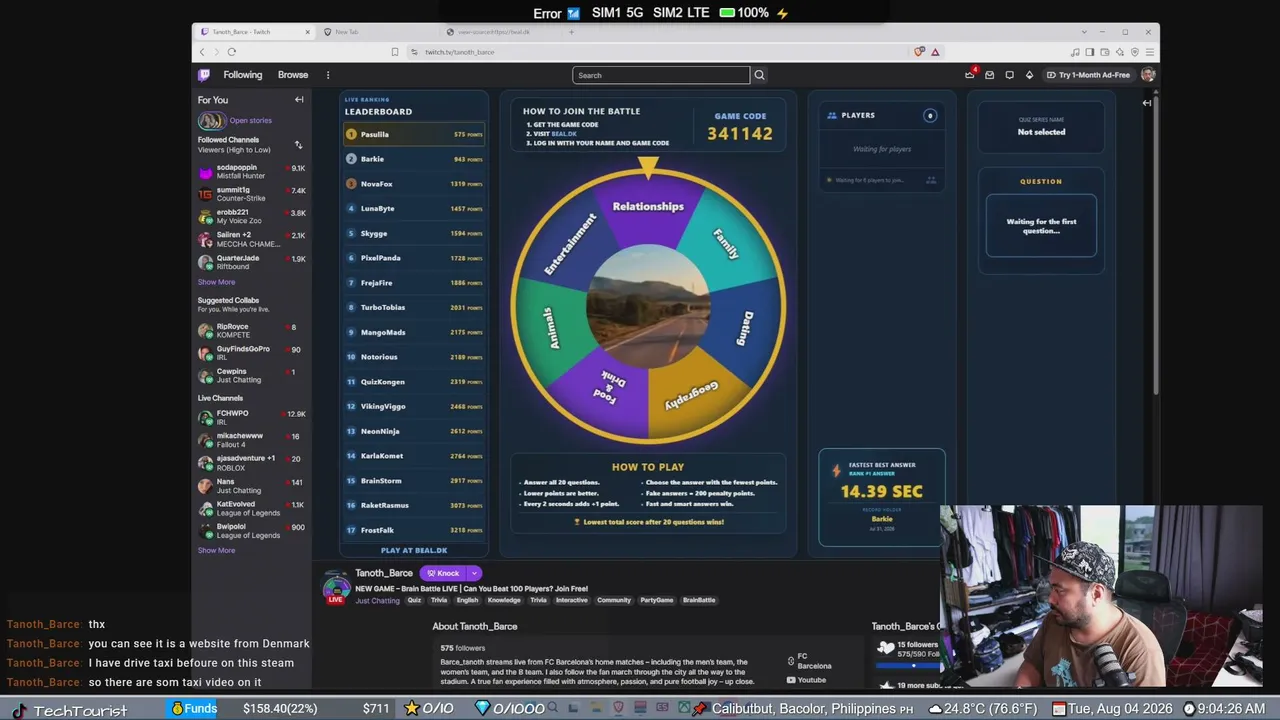Toggle the browser sidebar panel
The image size is (1280, 720).
click(1089, 52)
